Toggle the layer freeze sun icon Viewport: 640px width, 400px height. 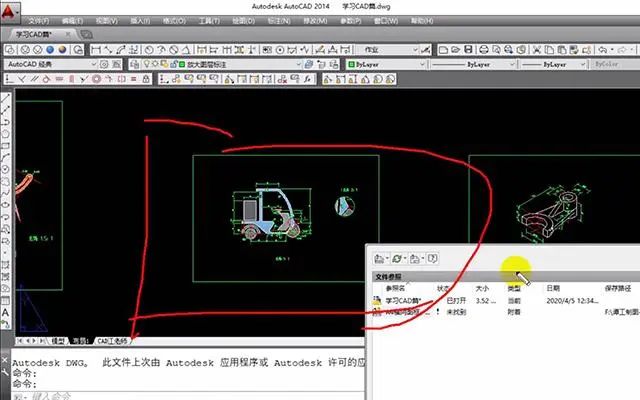tap(155, 64)
